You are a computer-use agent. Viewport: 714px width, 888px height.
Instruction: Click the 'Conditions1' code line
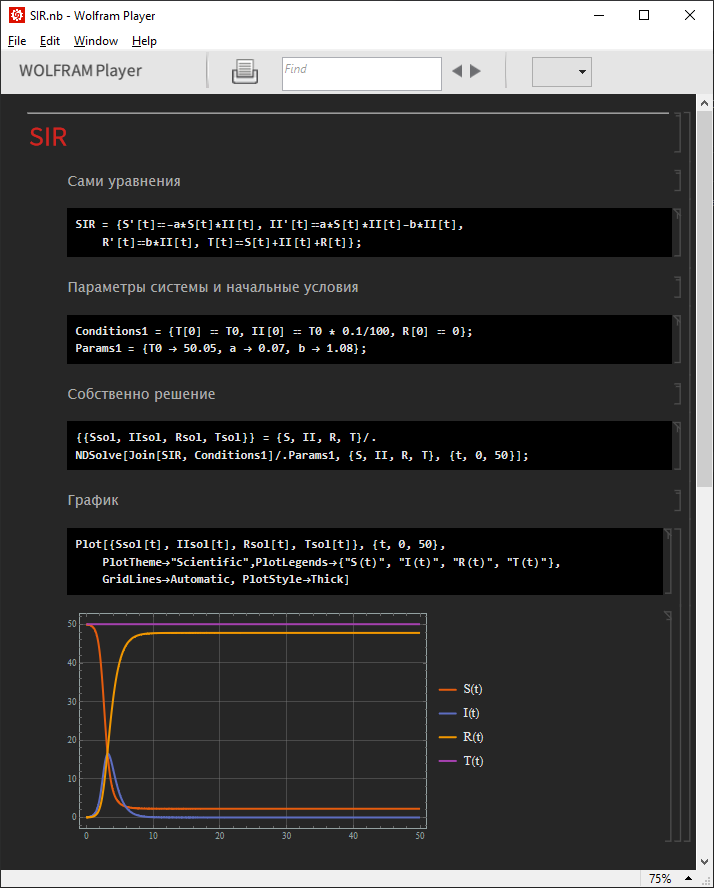pyautogui.click(x=273, y=331)
